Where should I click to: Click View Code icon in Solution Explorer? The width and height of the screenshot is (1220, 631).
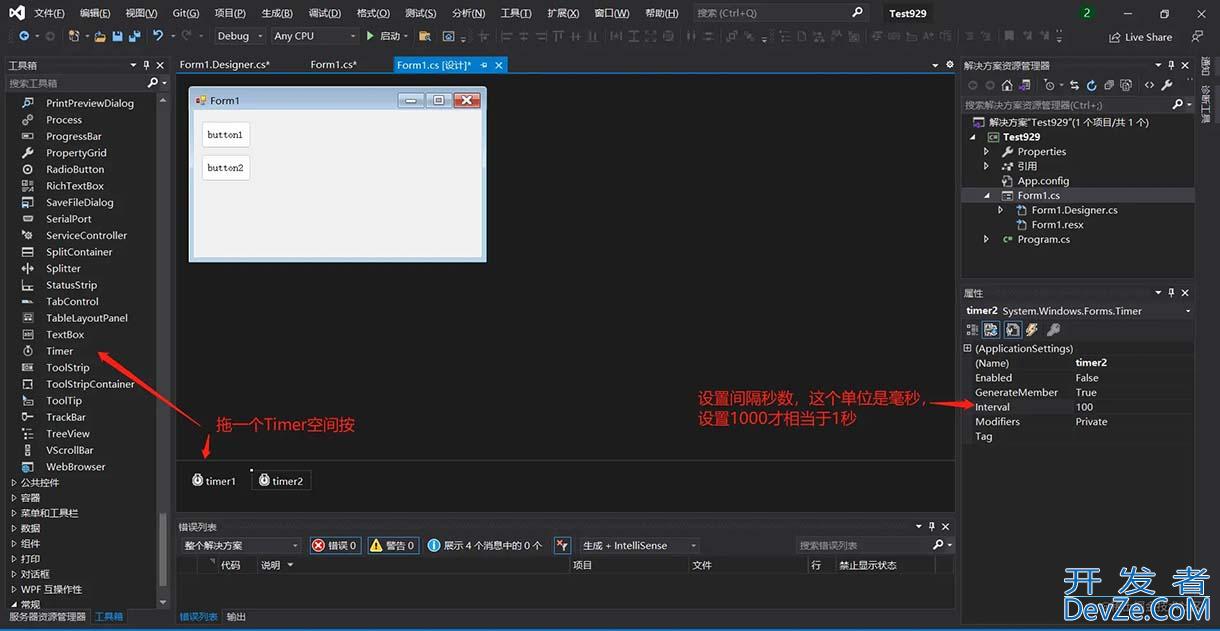(x=1149, y=85)
